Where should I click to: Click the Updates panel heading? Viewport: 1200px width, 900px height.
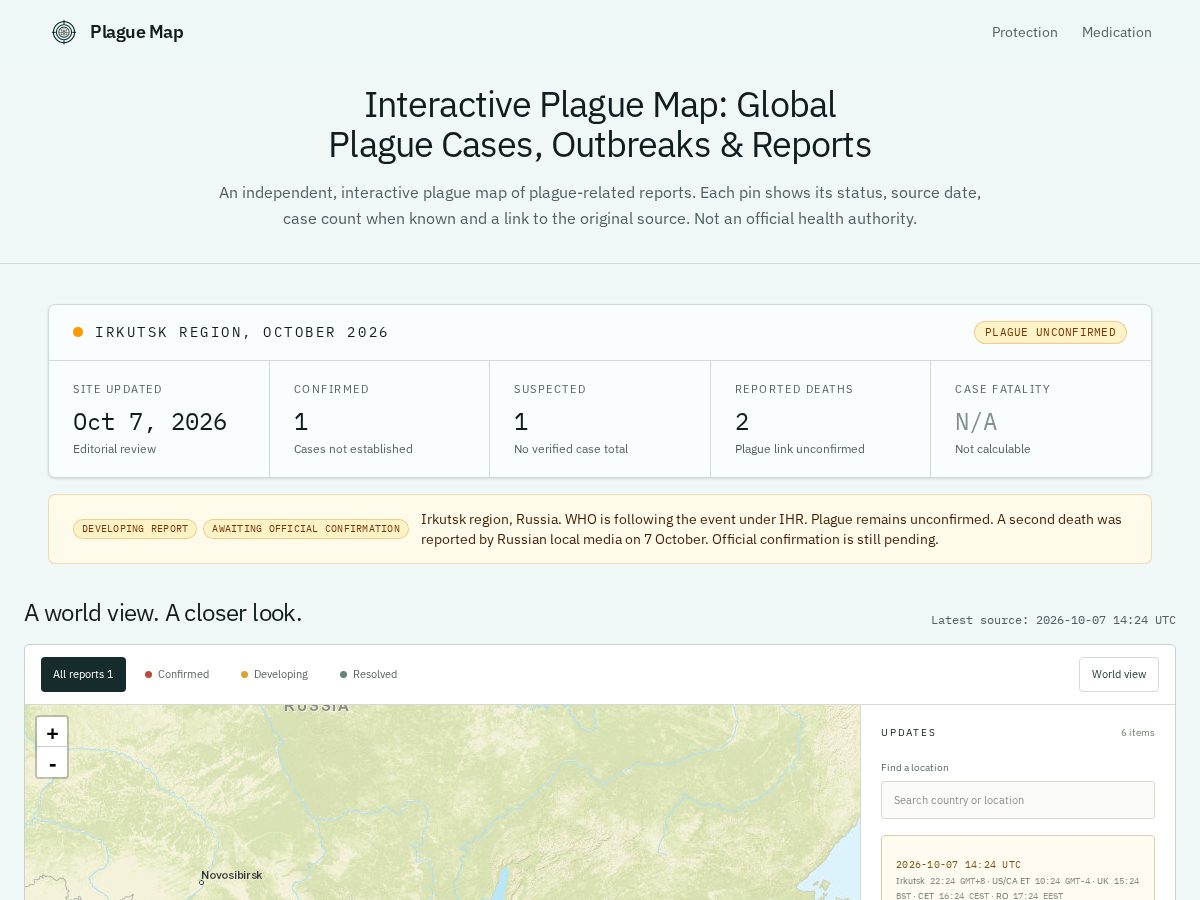pos(908,733)
